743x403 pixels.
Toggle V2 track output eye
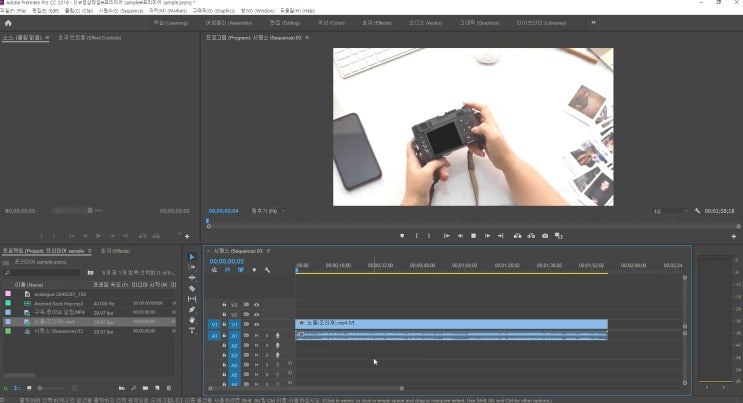pyautogui.click(x=256, y=314)
